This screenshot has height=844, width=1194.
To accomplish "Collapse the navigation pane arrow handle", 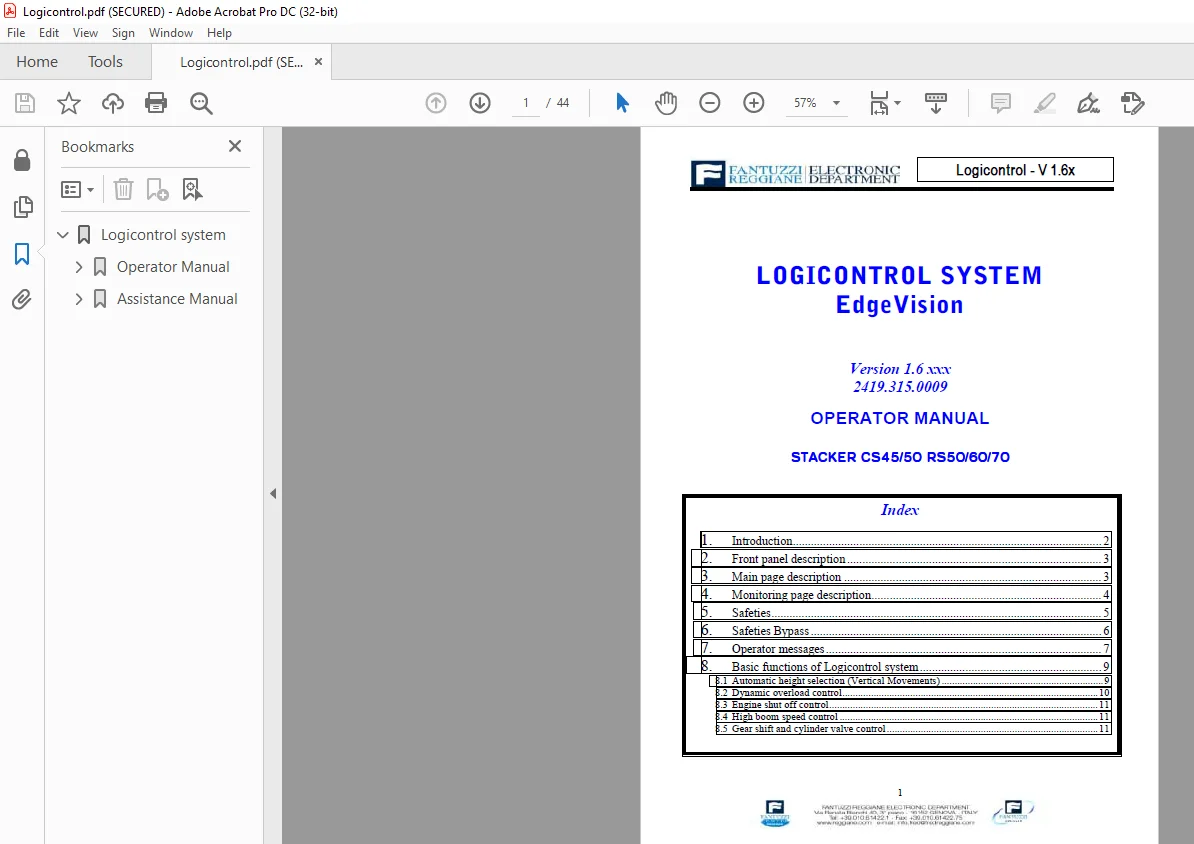I will click(273, 494).
